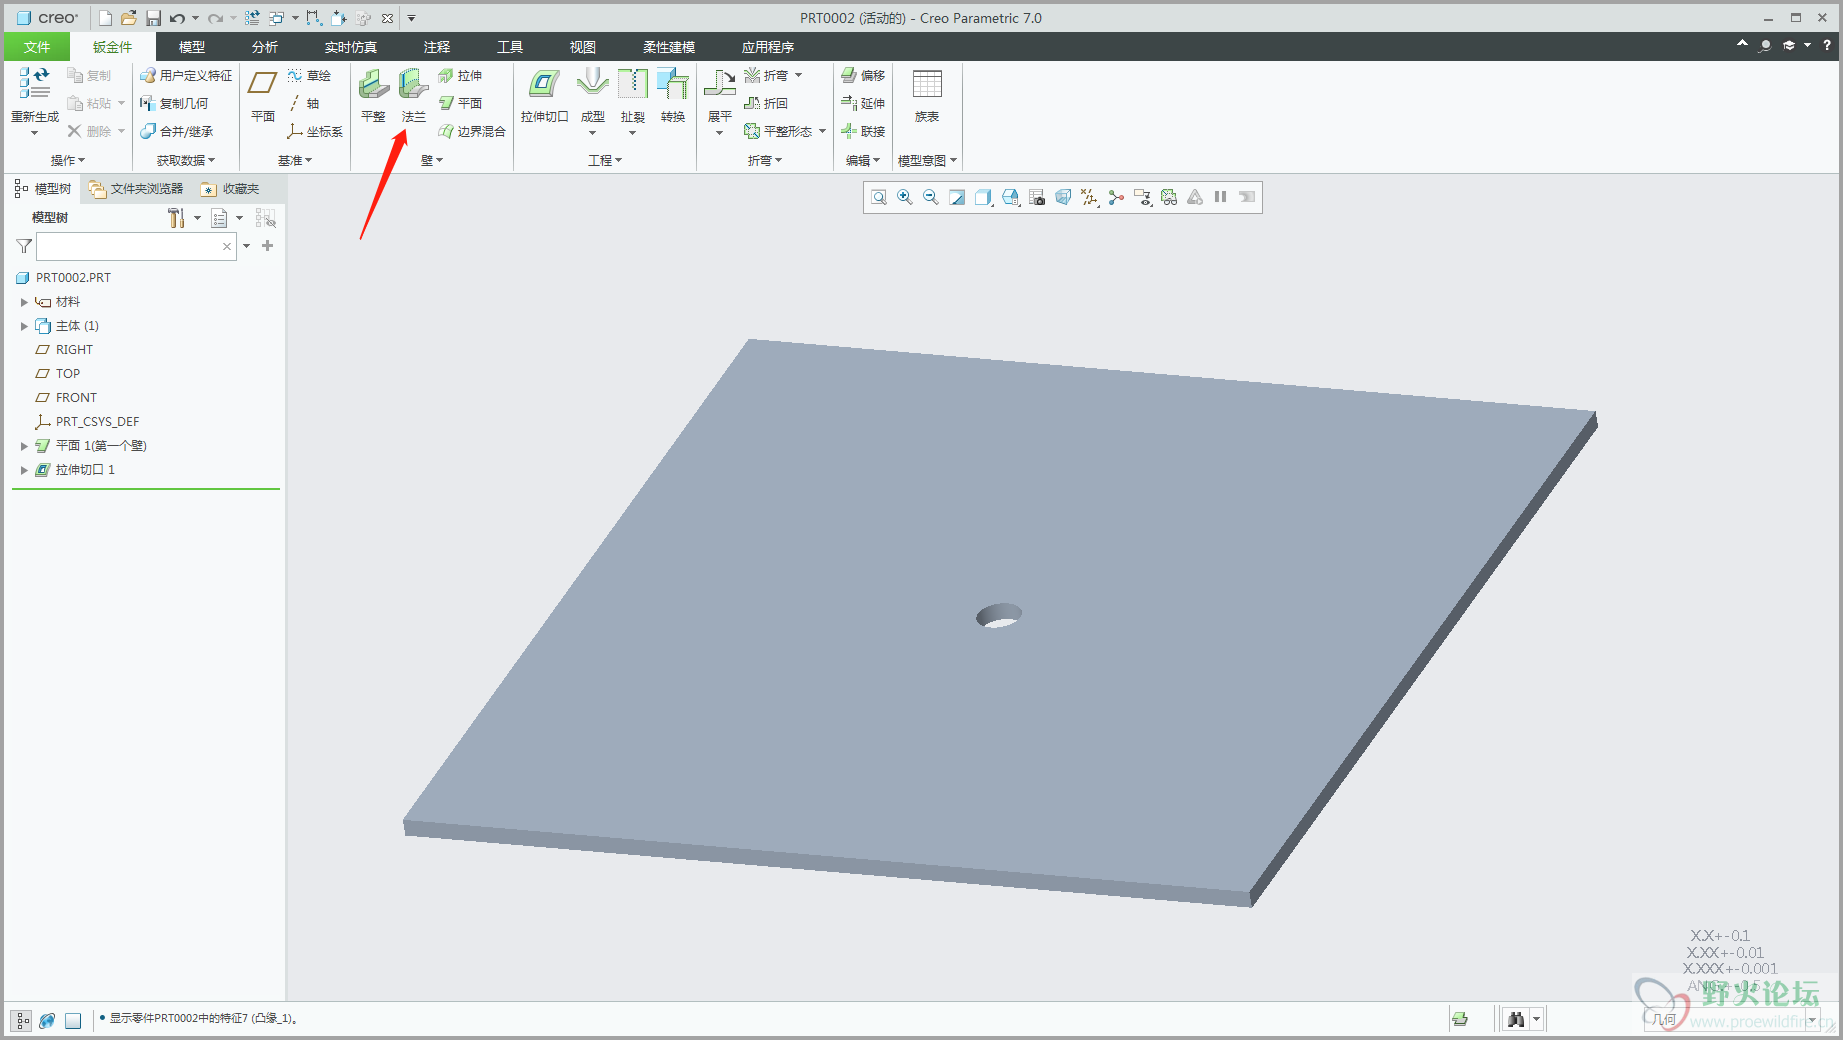Open the 文件夹浏览器 panel tab
The image size is (1843, 1040).
(136, 189)
